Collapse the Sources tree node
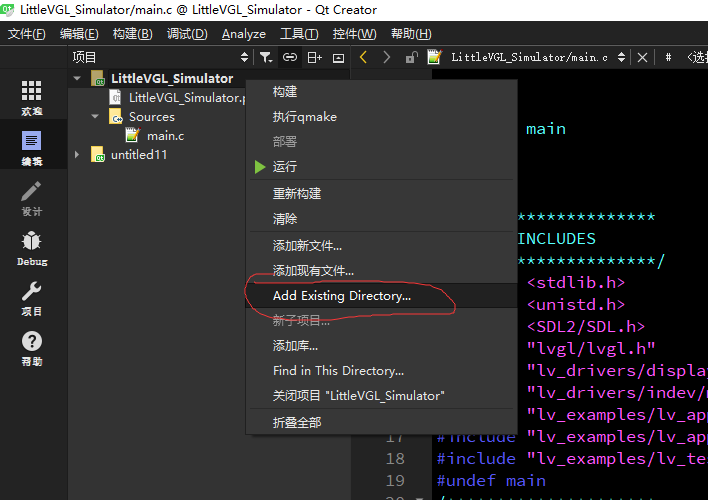 click(x=95, y=117)
